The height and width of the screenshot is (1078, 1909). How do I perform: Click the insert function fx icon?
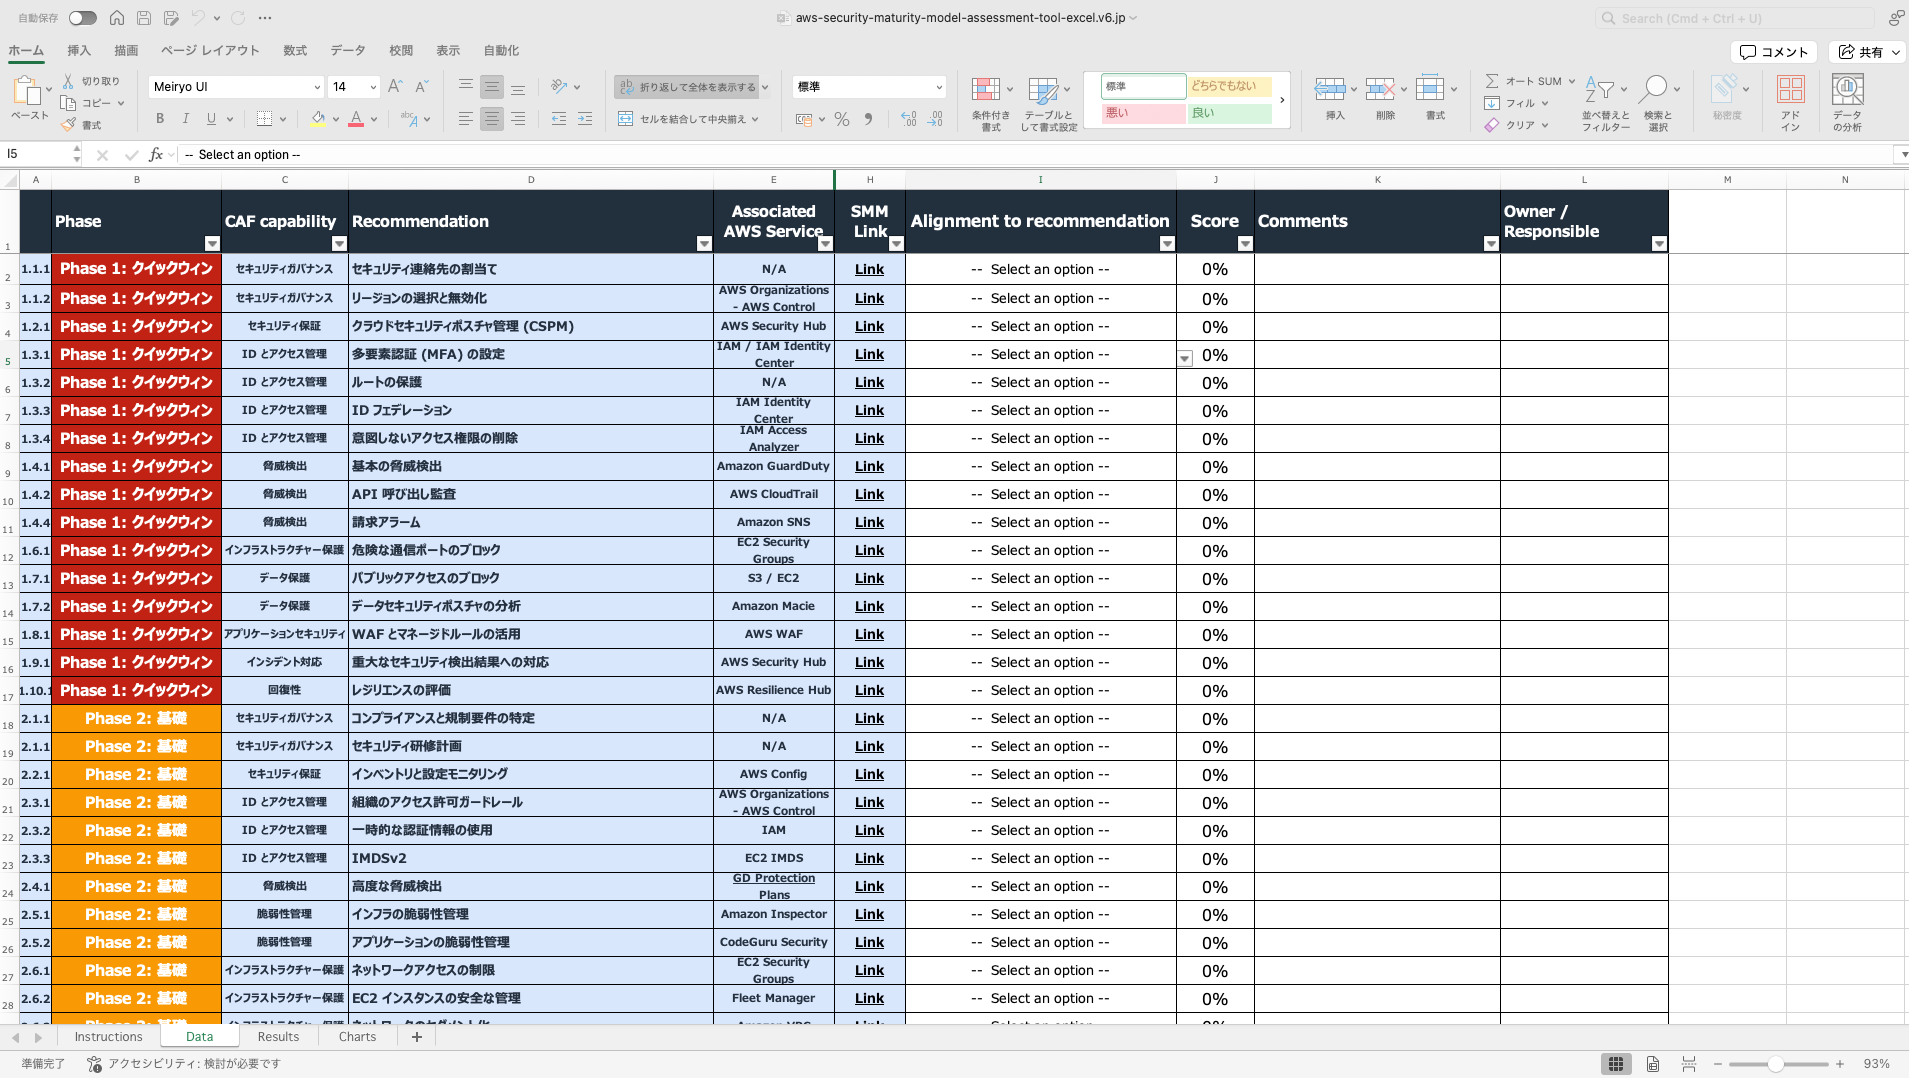155,154
